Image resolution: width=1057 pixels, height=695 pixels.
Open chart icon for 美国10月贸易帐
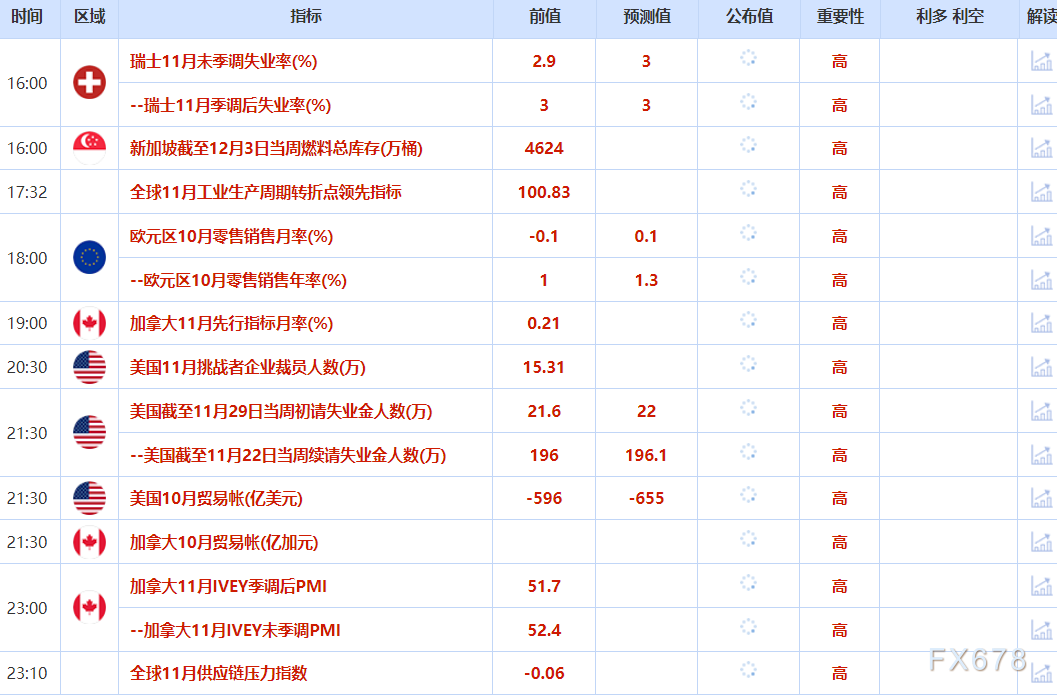(1040, 498)
